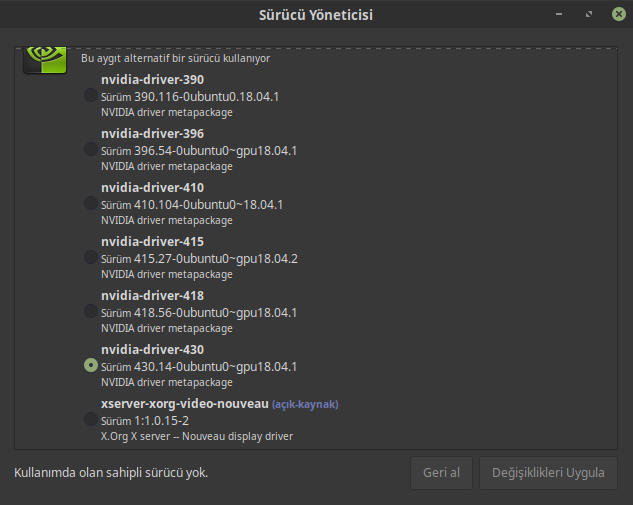This screenshot has width=633, height=505.
Task: Click the NVIDIA logo icon
Action: 45,60
